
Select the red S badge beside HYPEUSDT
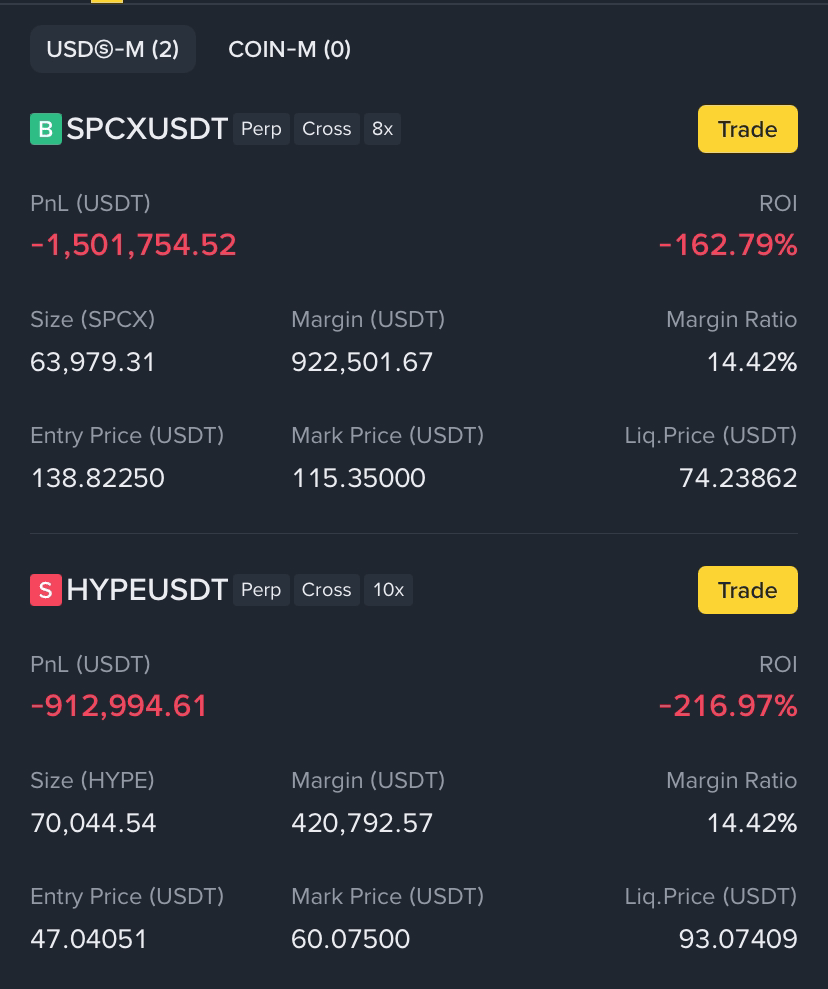(46, 590)
